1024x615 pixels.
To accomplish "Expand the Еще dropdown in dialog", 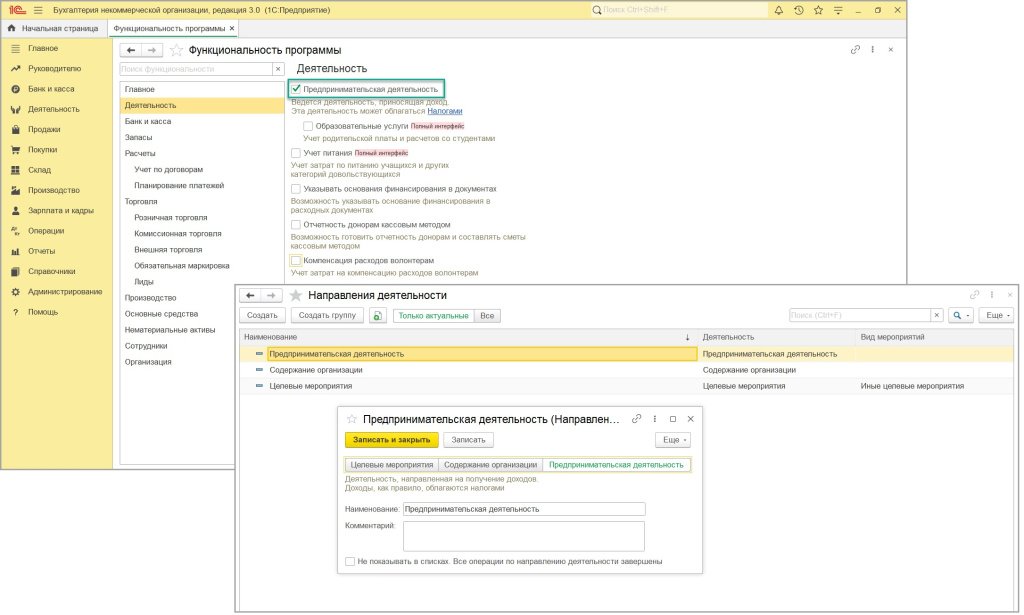I will (673, 439).
